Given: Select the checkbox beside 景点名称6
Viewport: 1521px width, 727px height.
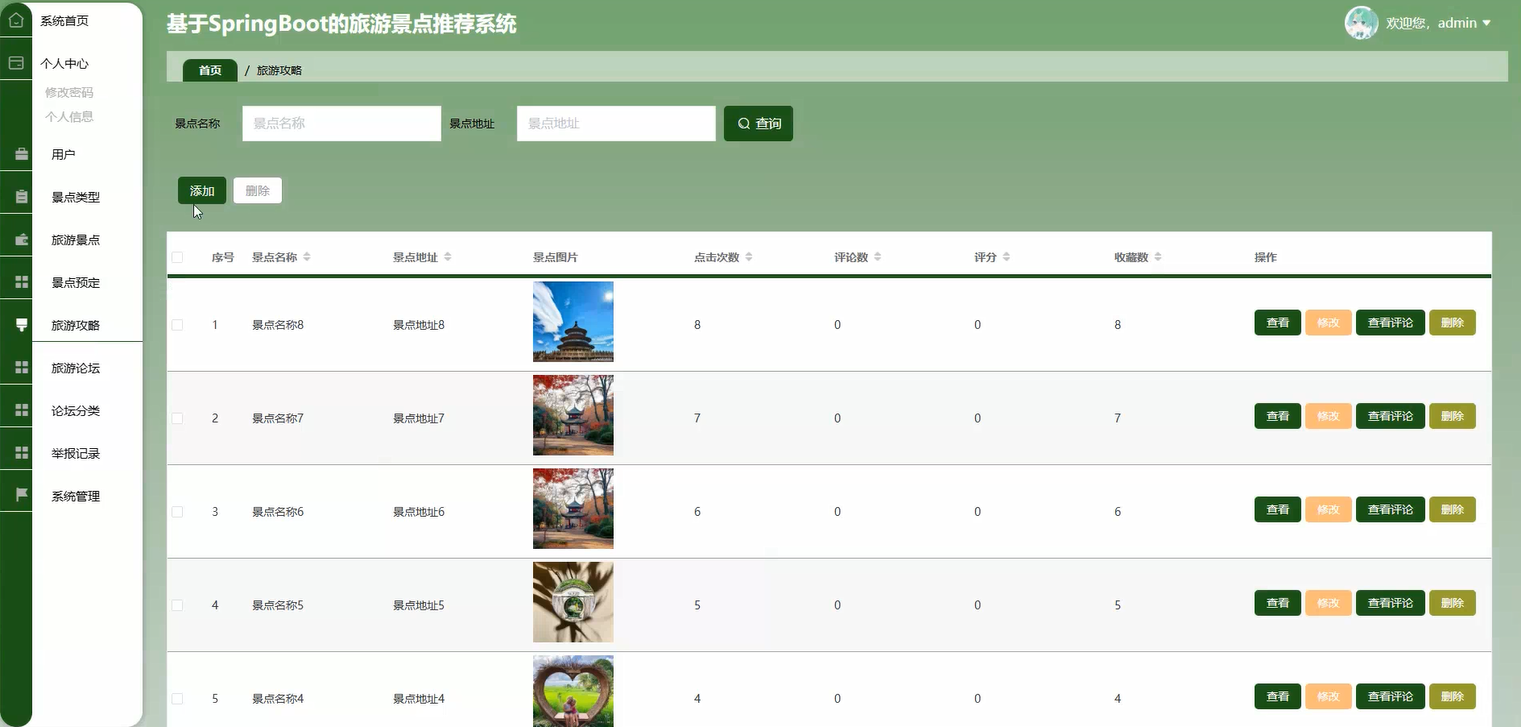Looking at the screenshot, I should coord(177,511).
